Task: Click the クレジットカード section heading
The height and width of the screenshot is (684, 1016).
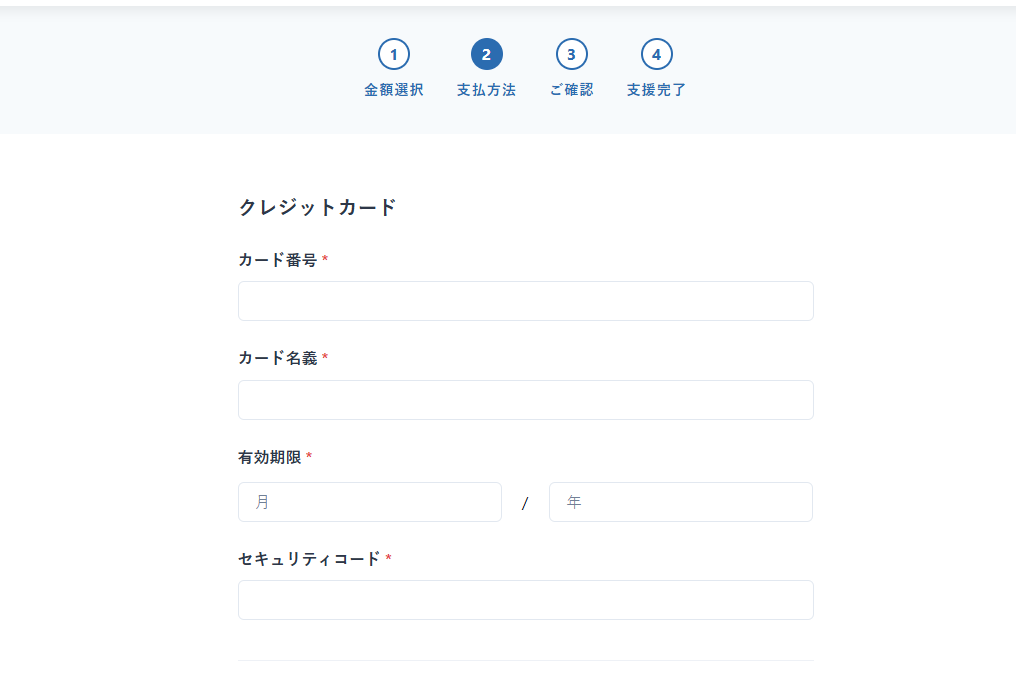Action: pos(317,207)
